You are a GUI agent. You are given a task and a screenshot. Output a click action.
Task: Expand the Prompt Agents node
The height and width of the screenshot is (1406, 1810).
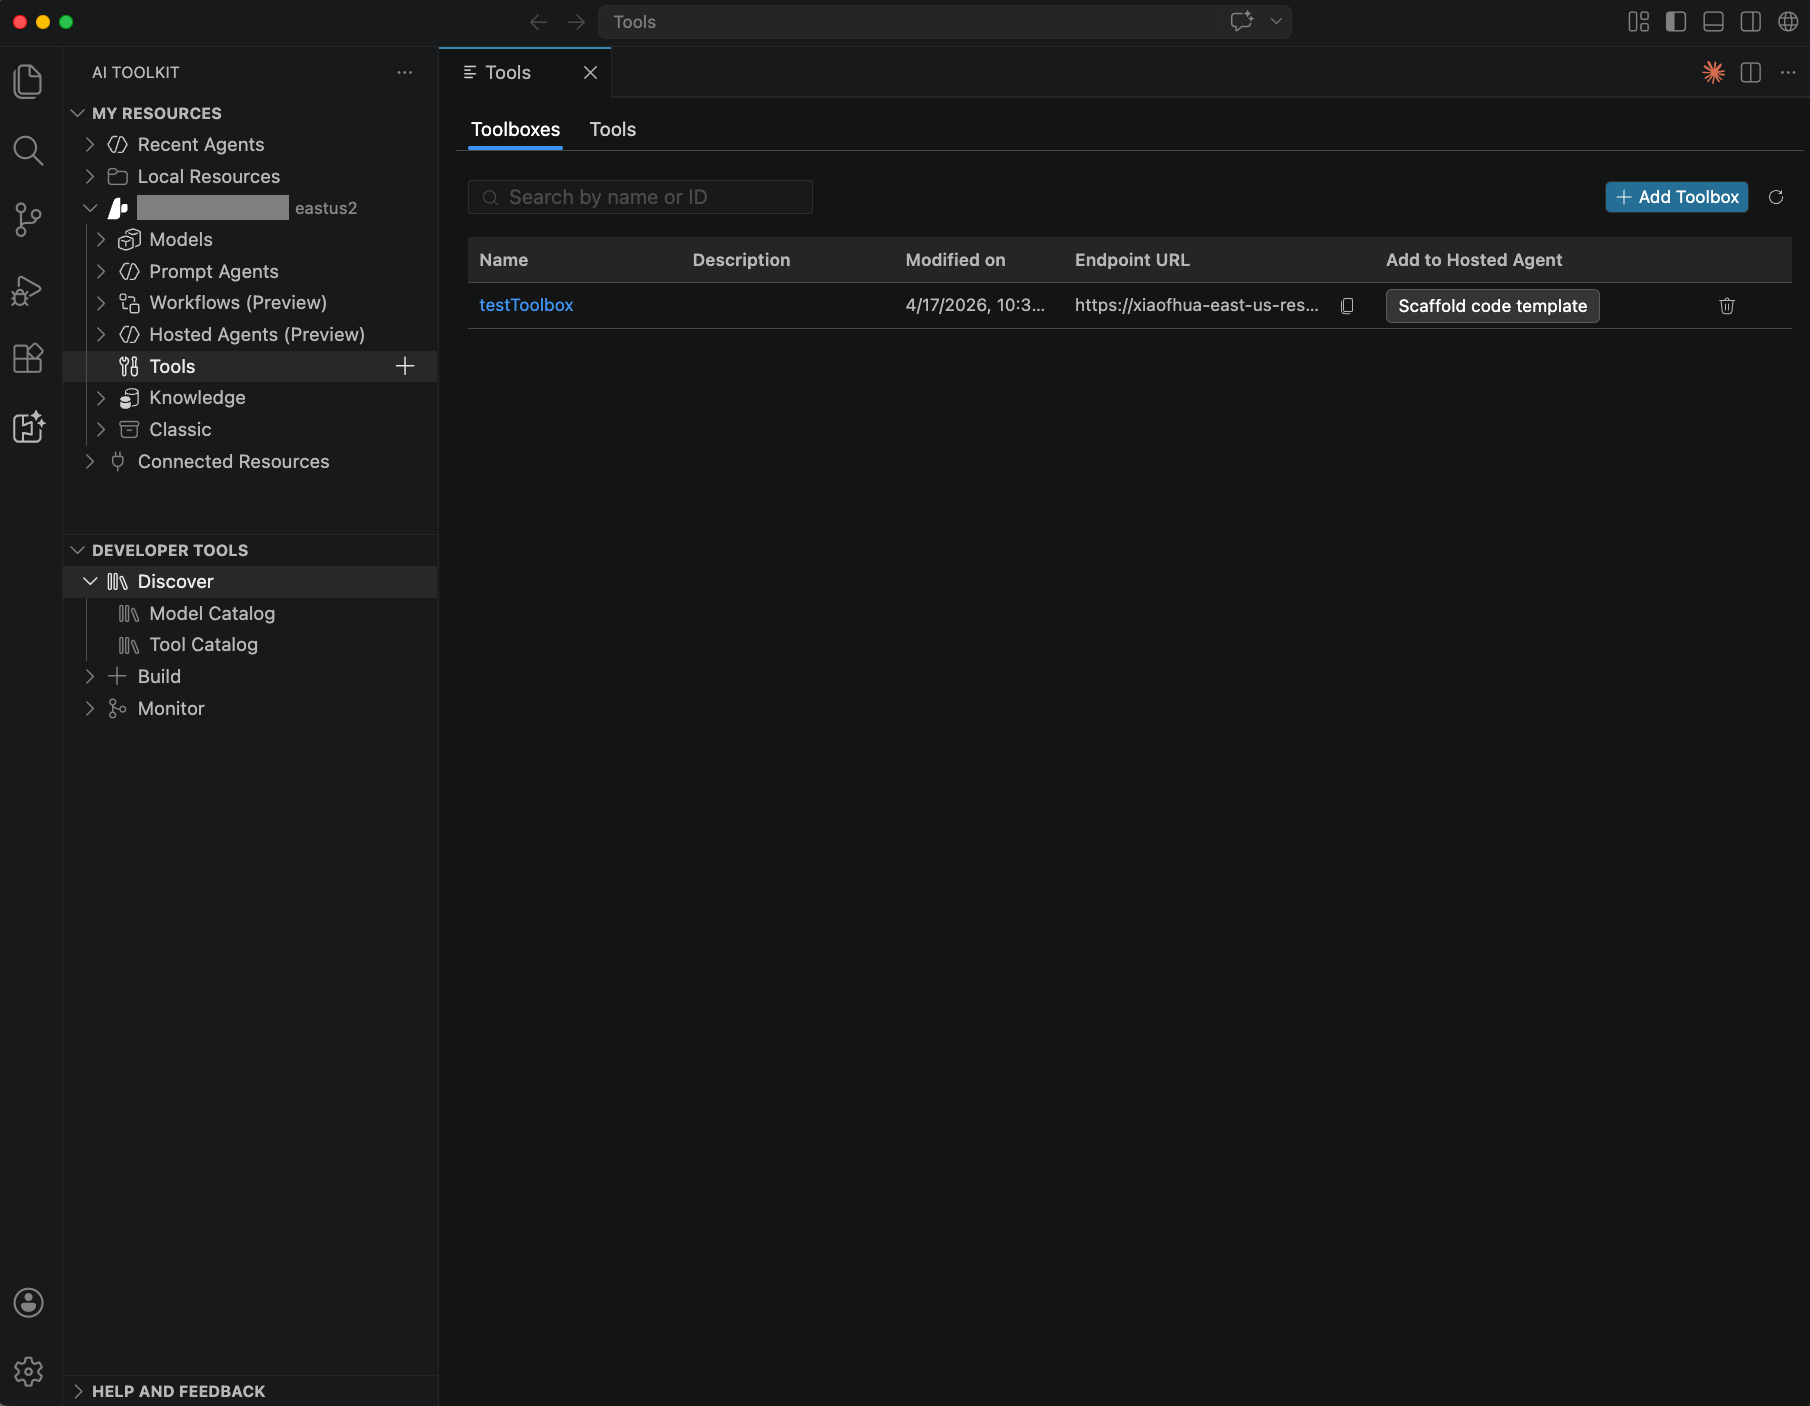click(101, 272)
